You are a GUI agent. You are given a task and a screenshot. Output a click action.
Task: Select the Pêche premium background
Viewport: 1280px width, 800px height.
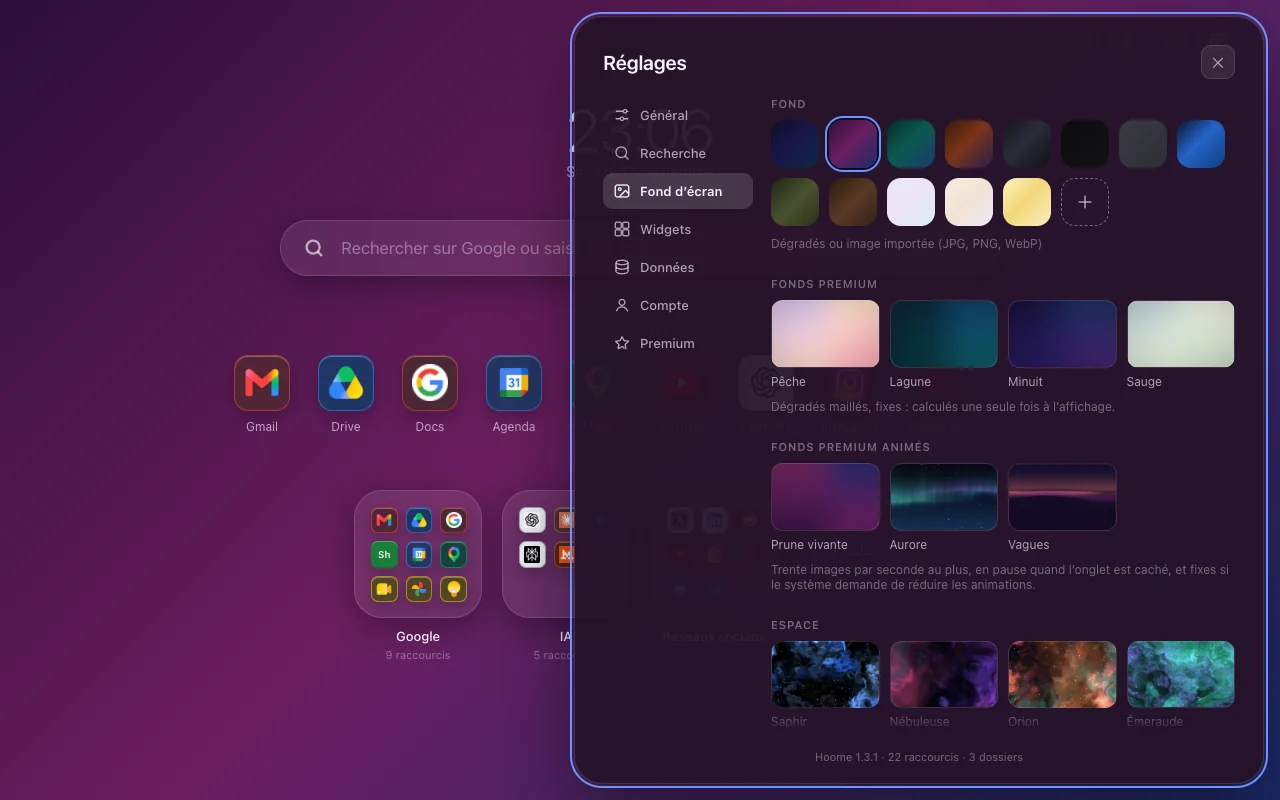click(x=825, y=334)
